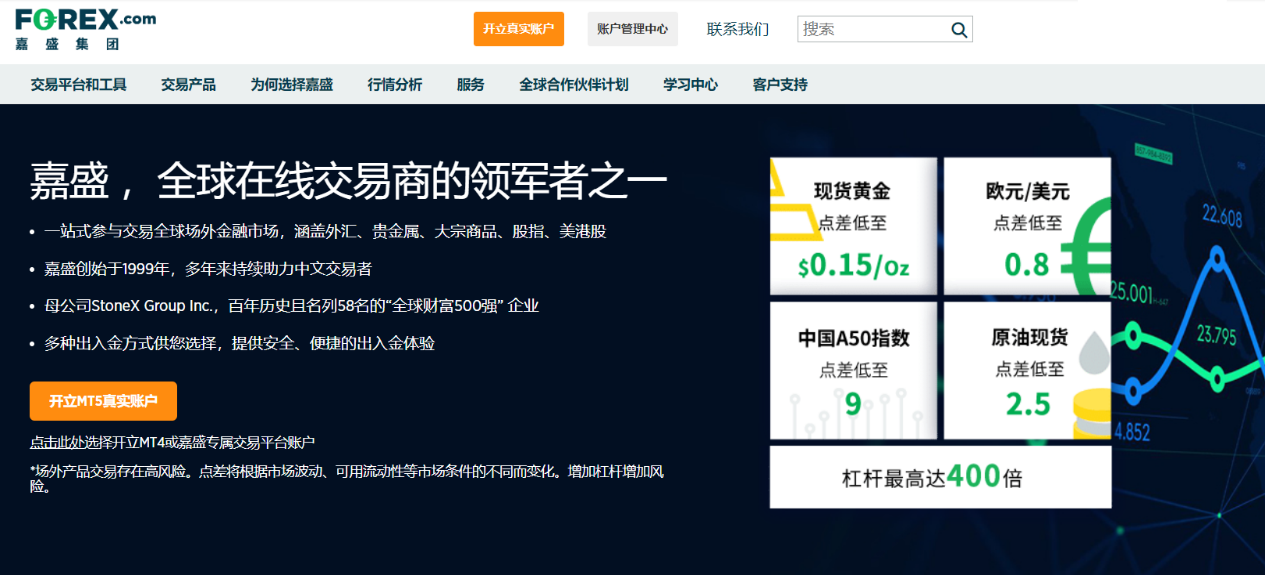Click the FOREX.com logo

[85, 29]
